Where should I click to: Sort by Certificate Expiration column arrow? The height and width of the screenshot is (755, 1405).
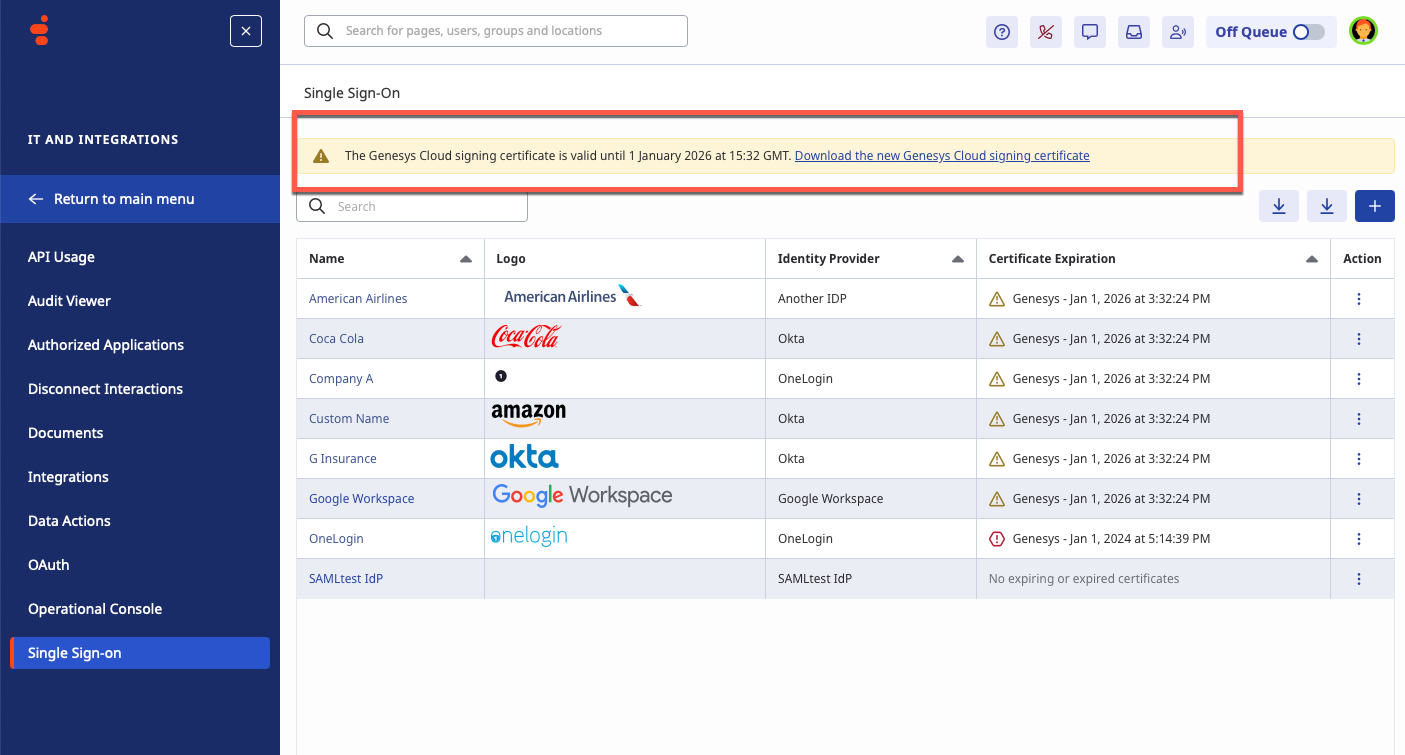pyautogui.click(x=1311, y=259)
